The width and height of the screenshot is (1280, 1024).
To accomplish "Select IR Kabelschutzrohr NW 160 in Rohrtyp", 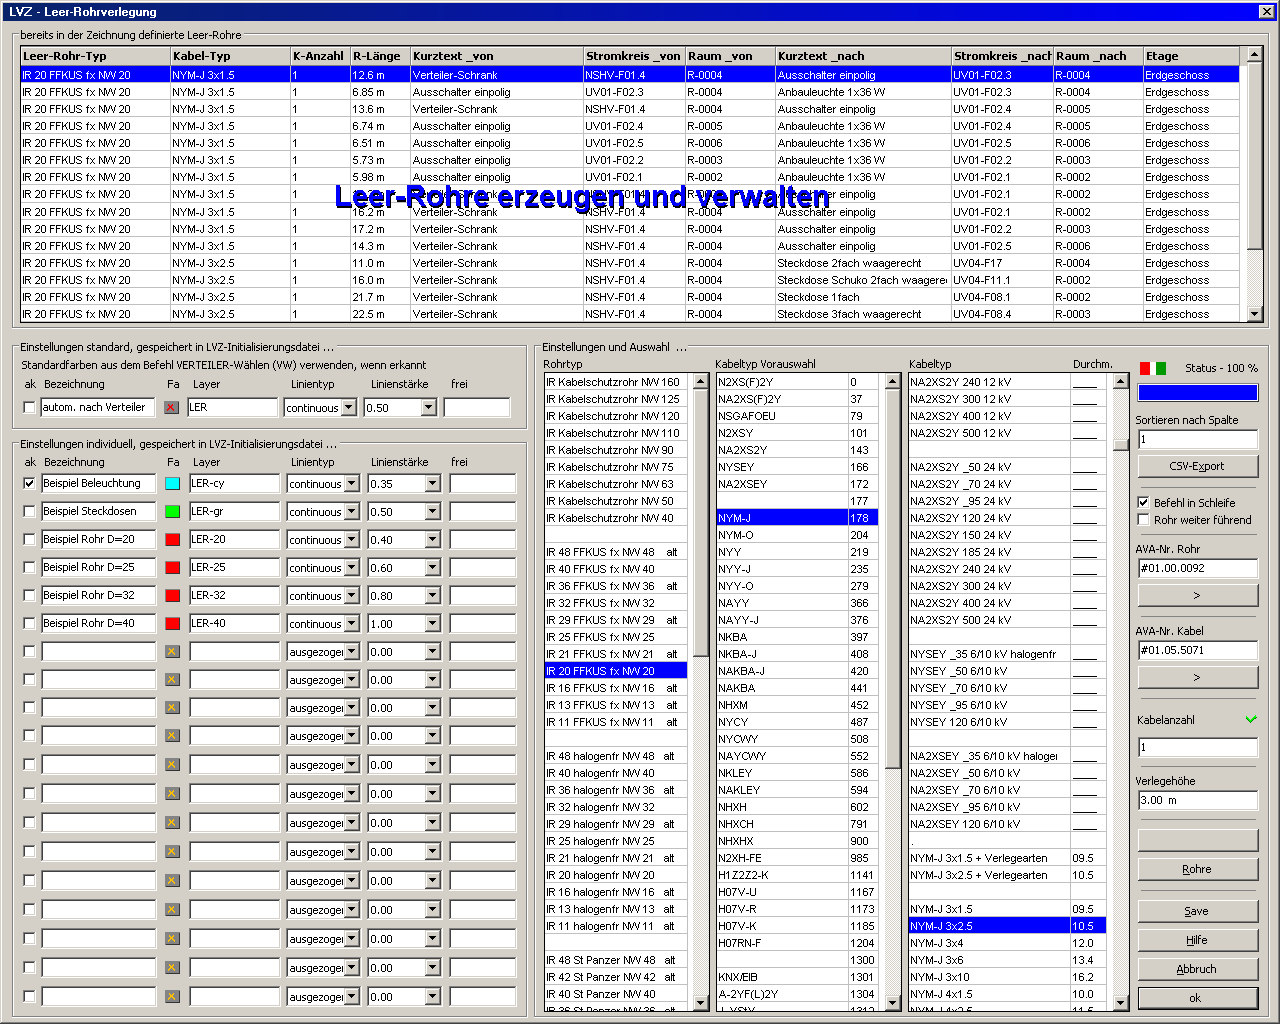I will (615, 382).
